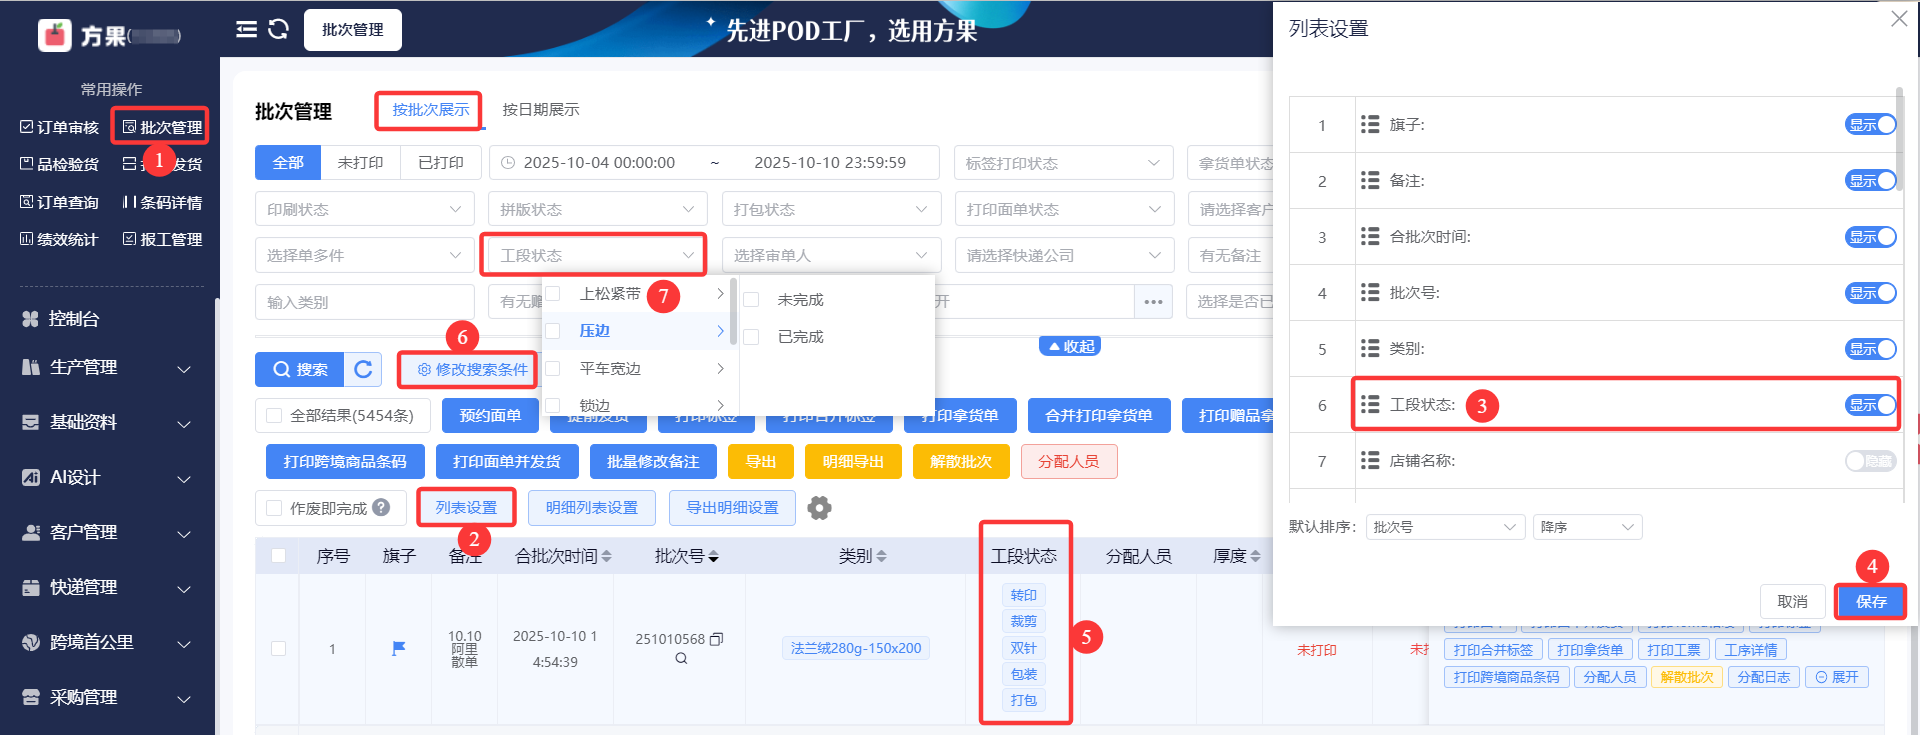Grab the drag handle of the 店铺名称 row
Image resolution: width=1920 pixels, height=735 pixels.
coord(1370,461)
